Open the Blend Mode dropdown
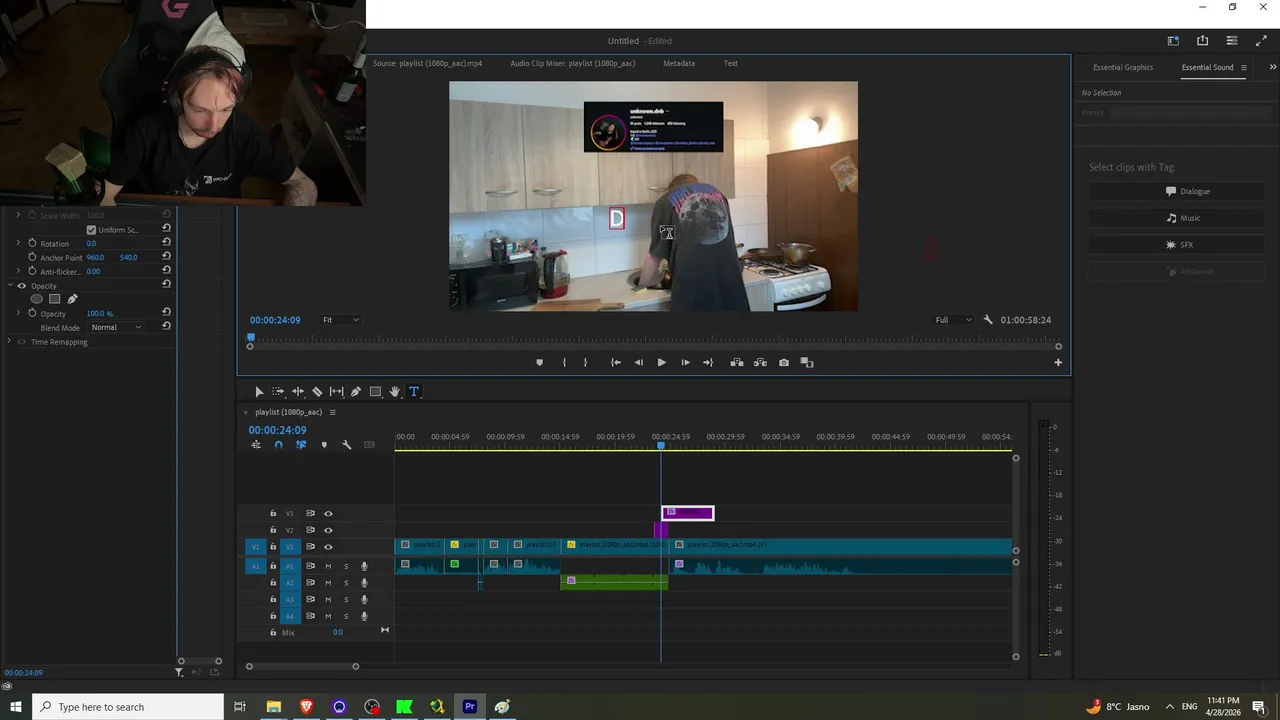This screenshot has height=720, width=1280. [116, 328]
